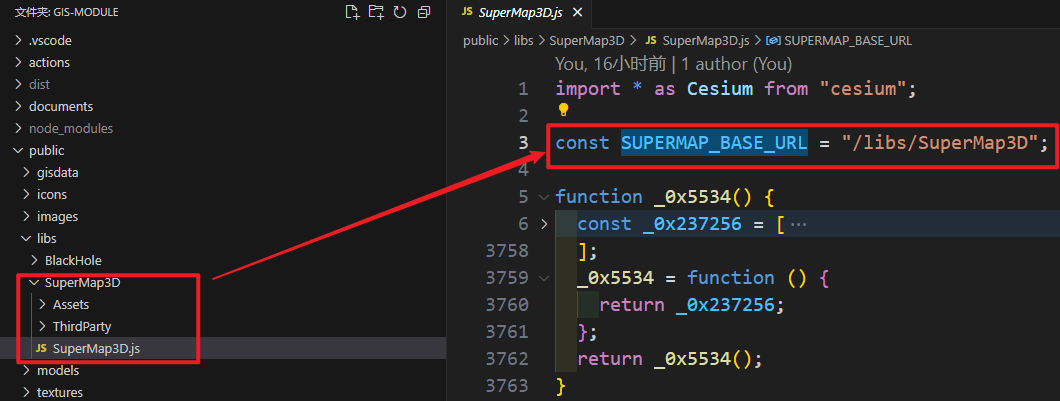Collapse all folders in explorer

[424, 11]
